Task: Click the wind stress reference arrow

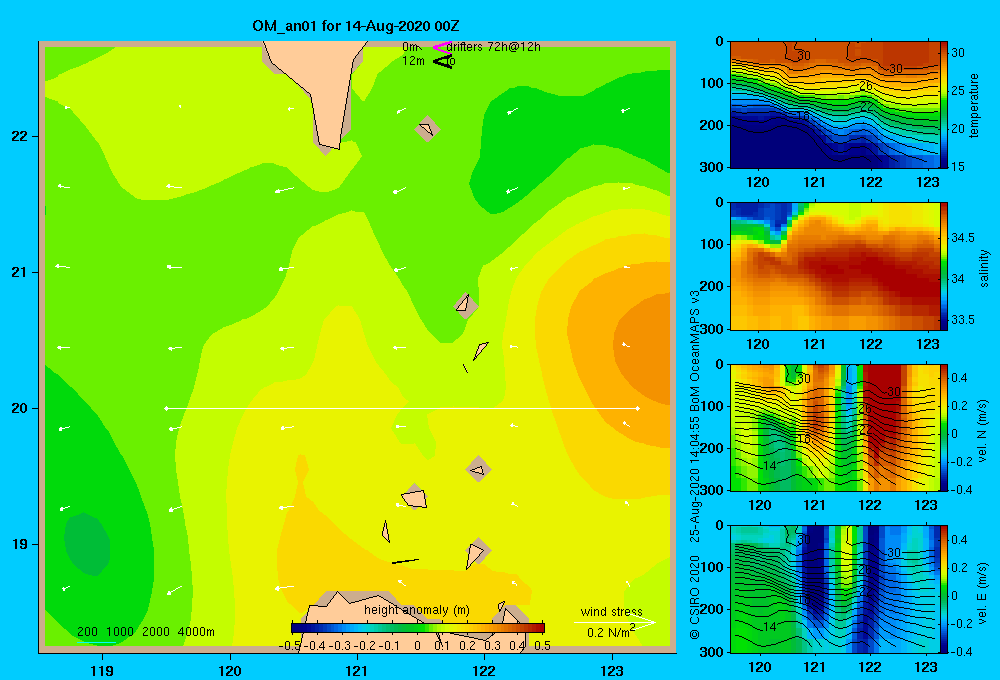Action: 614,623
